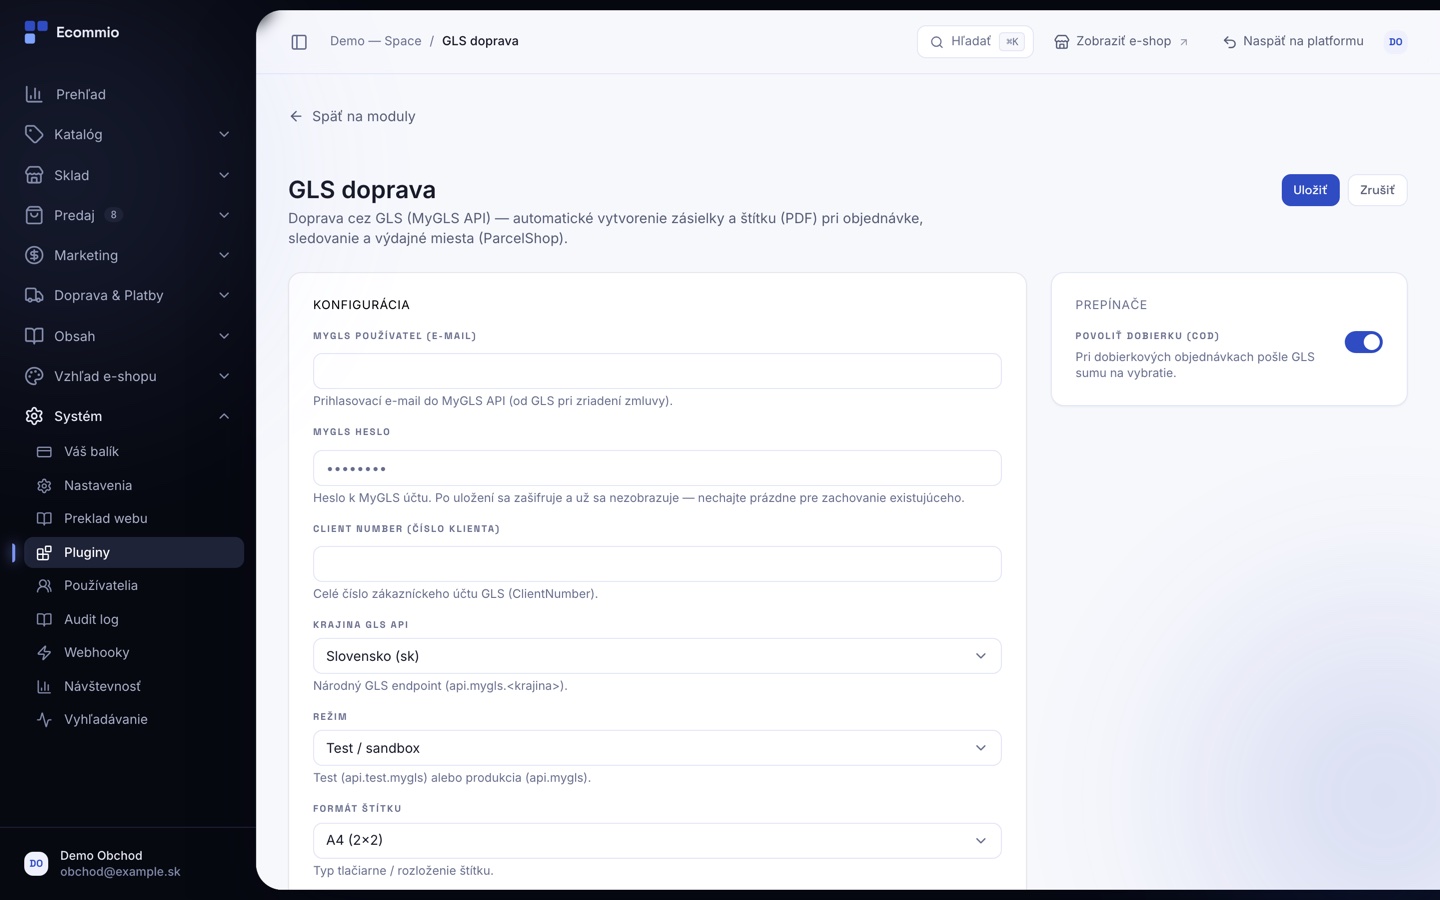This screenshot has width=1440, height=900.
Task: Click the back arrow to modules
Action: click(296, 116)
